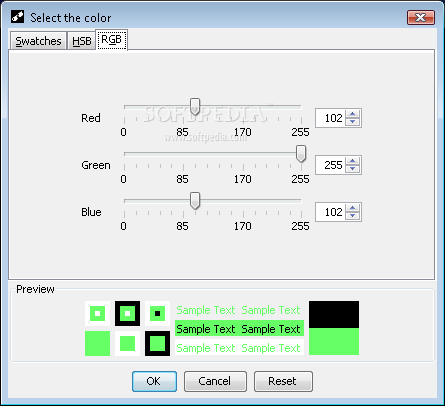Confirm color with OK button
Image resolution: width=445 pixels, height=406 pixels.
pos(154,381)
